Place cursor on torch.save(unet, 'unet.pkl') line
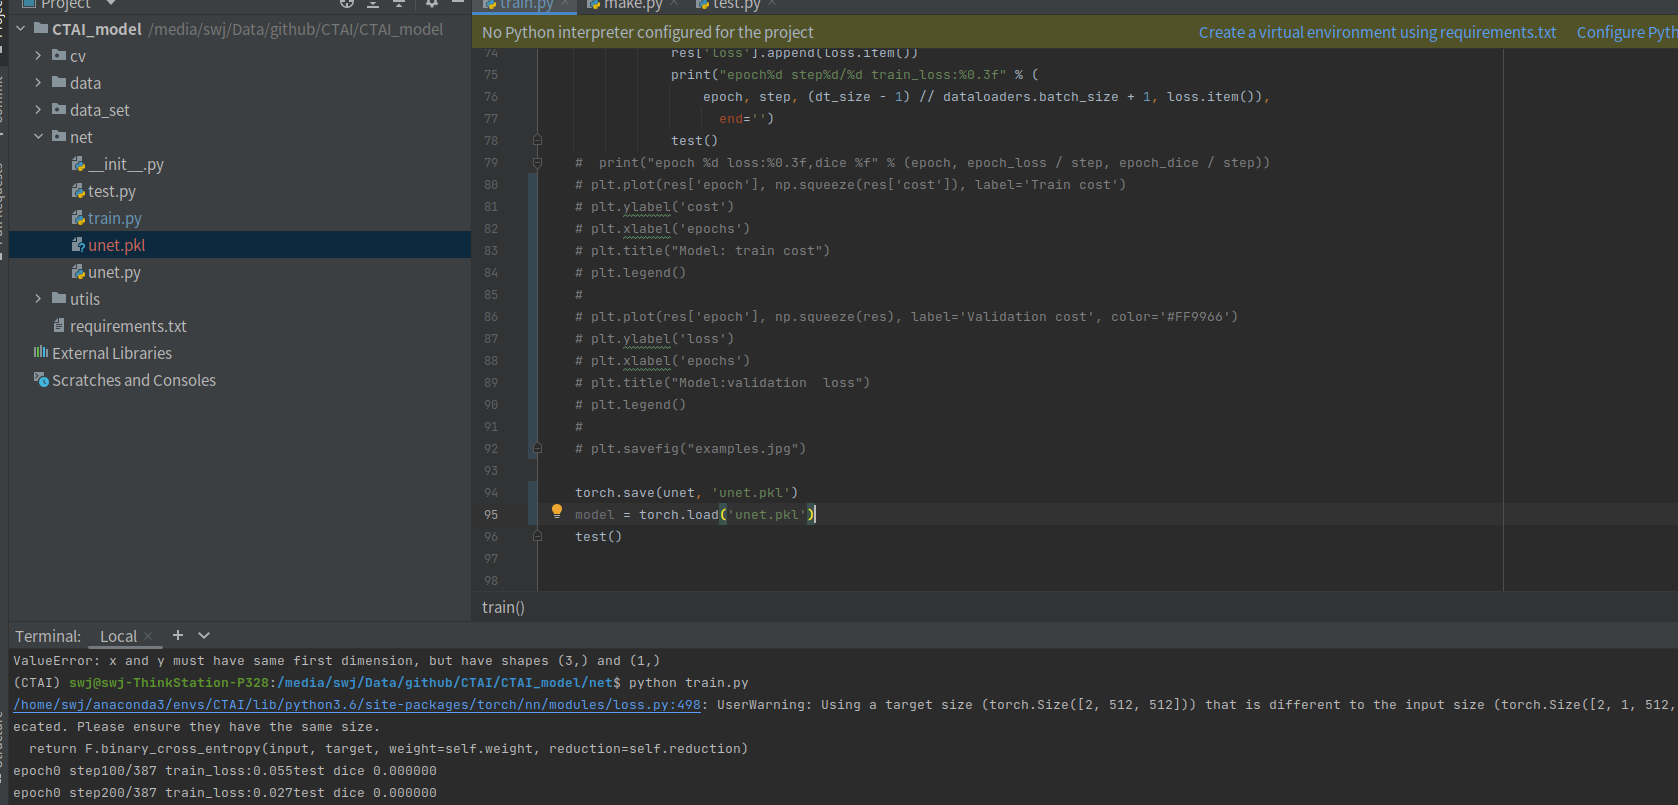The image size is (1678, 805). tap(687, 492)
